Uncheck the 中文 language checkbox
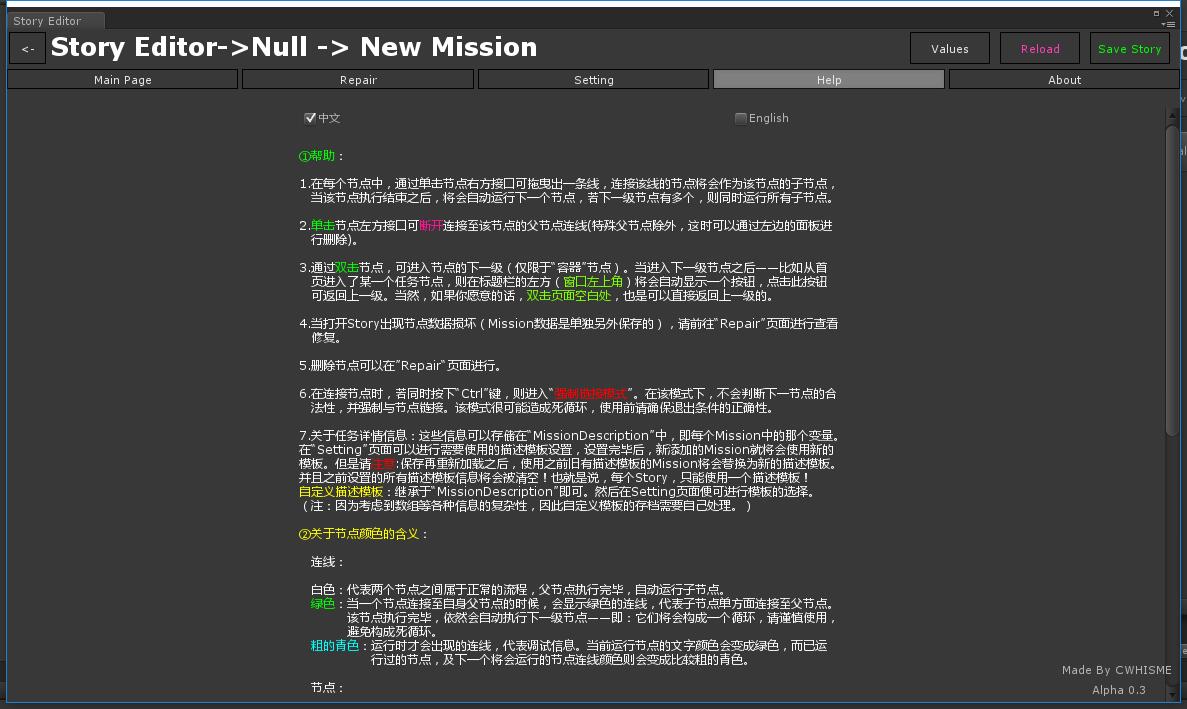This screenshot has width=1187, height=709. (x=311, y=117)
